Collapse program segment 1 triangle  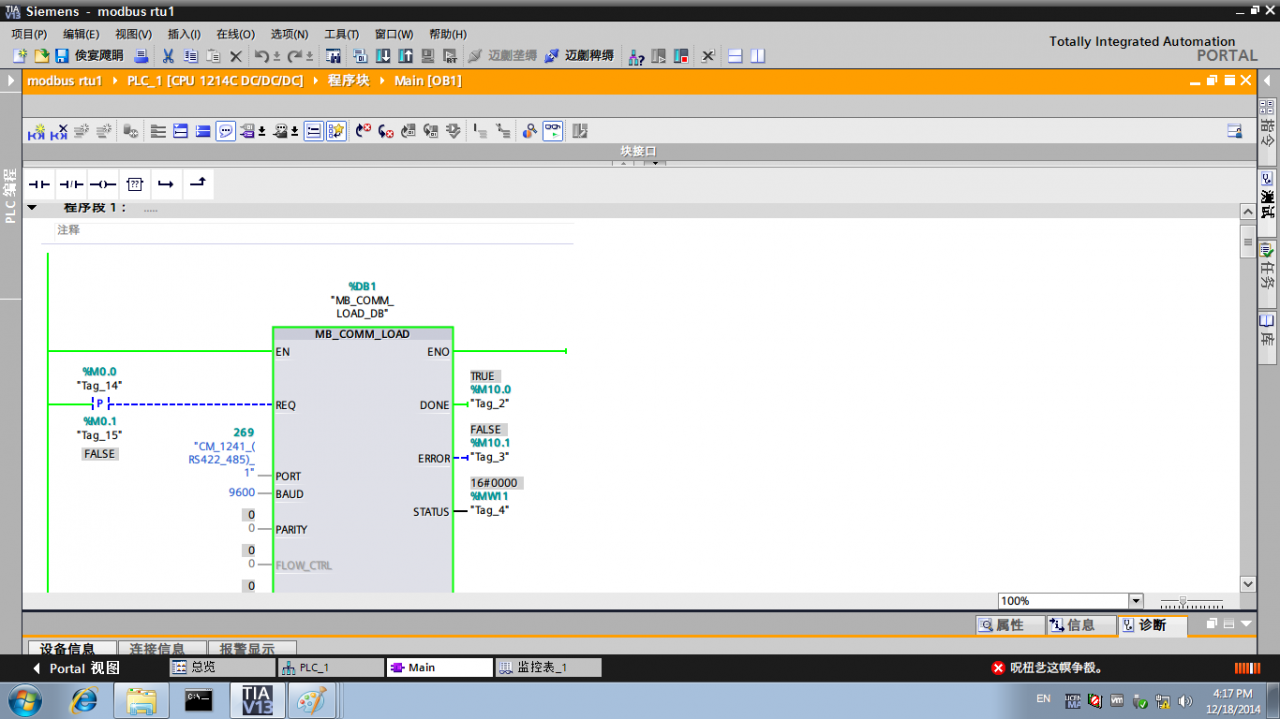(32, 208)
